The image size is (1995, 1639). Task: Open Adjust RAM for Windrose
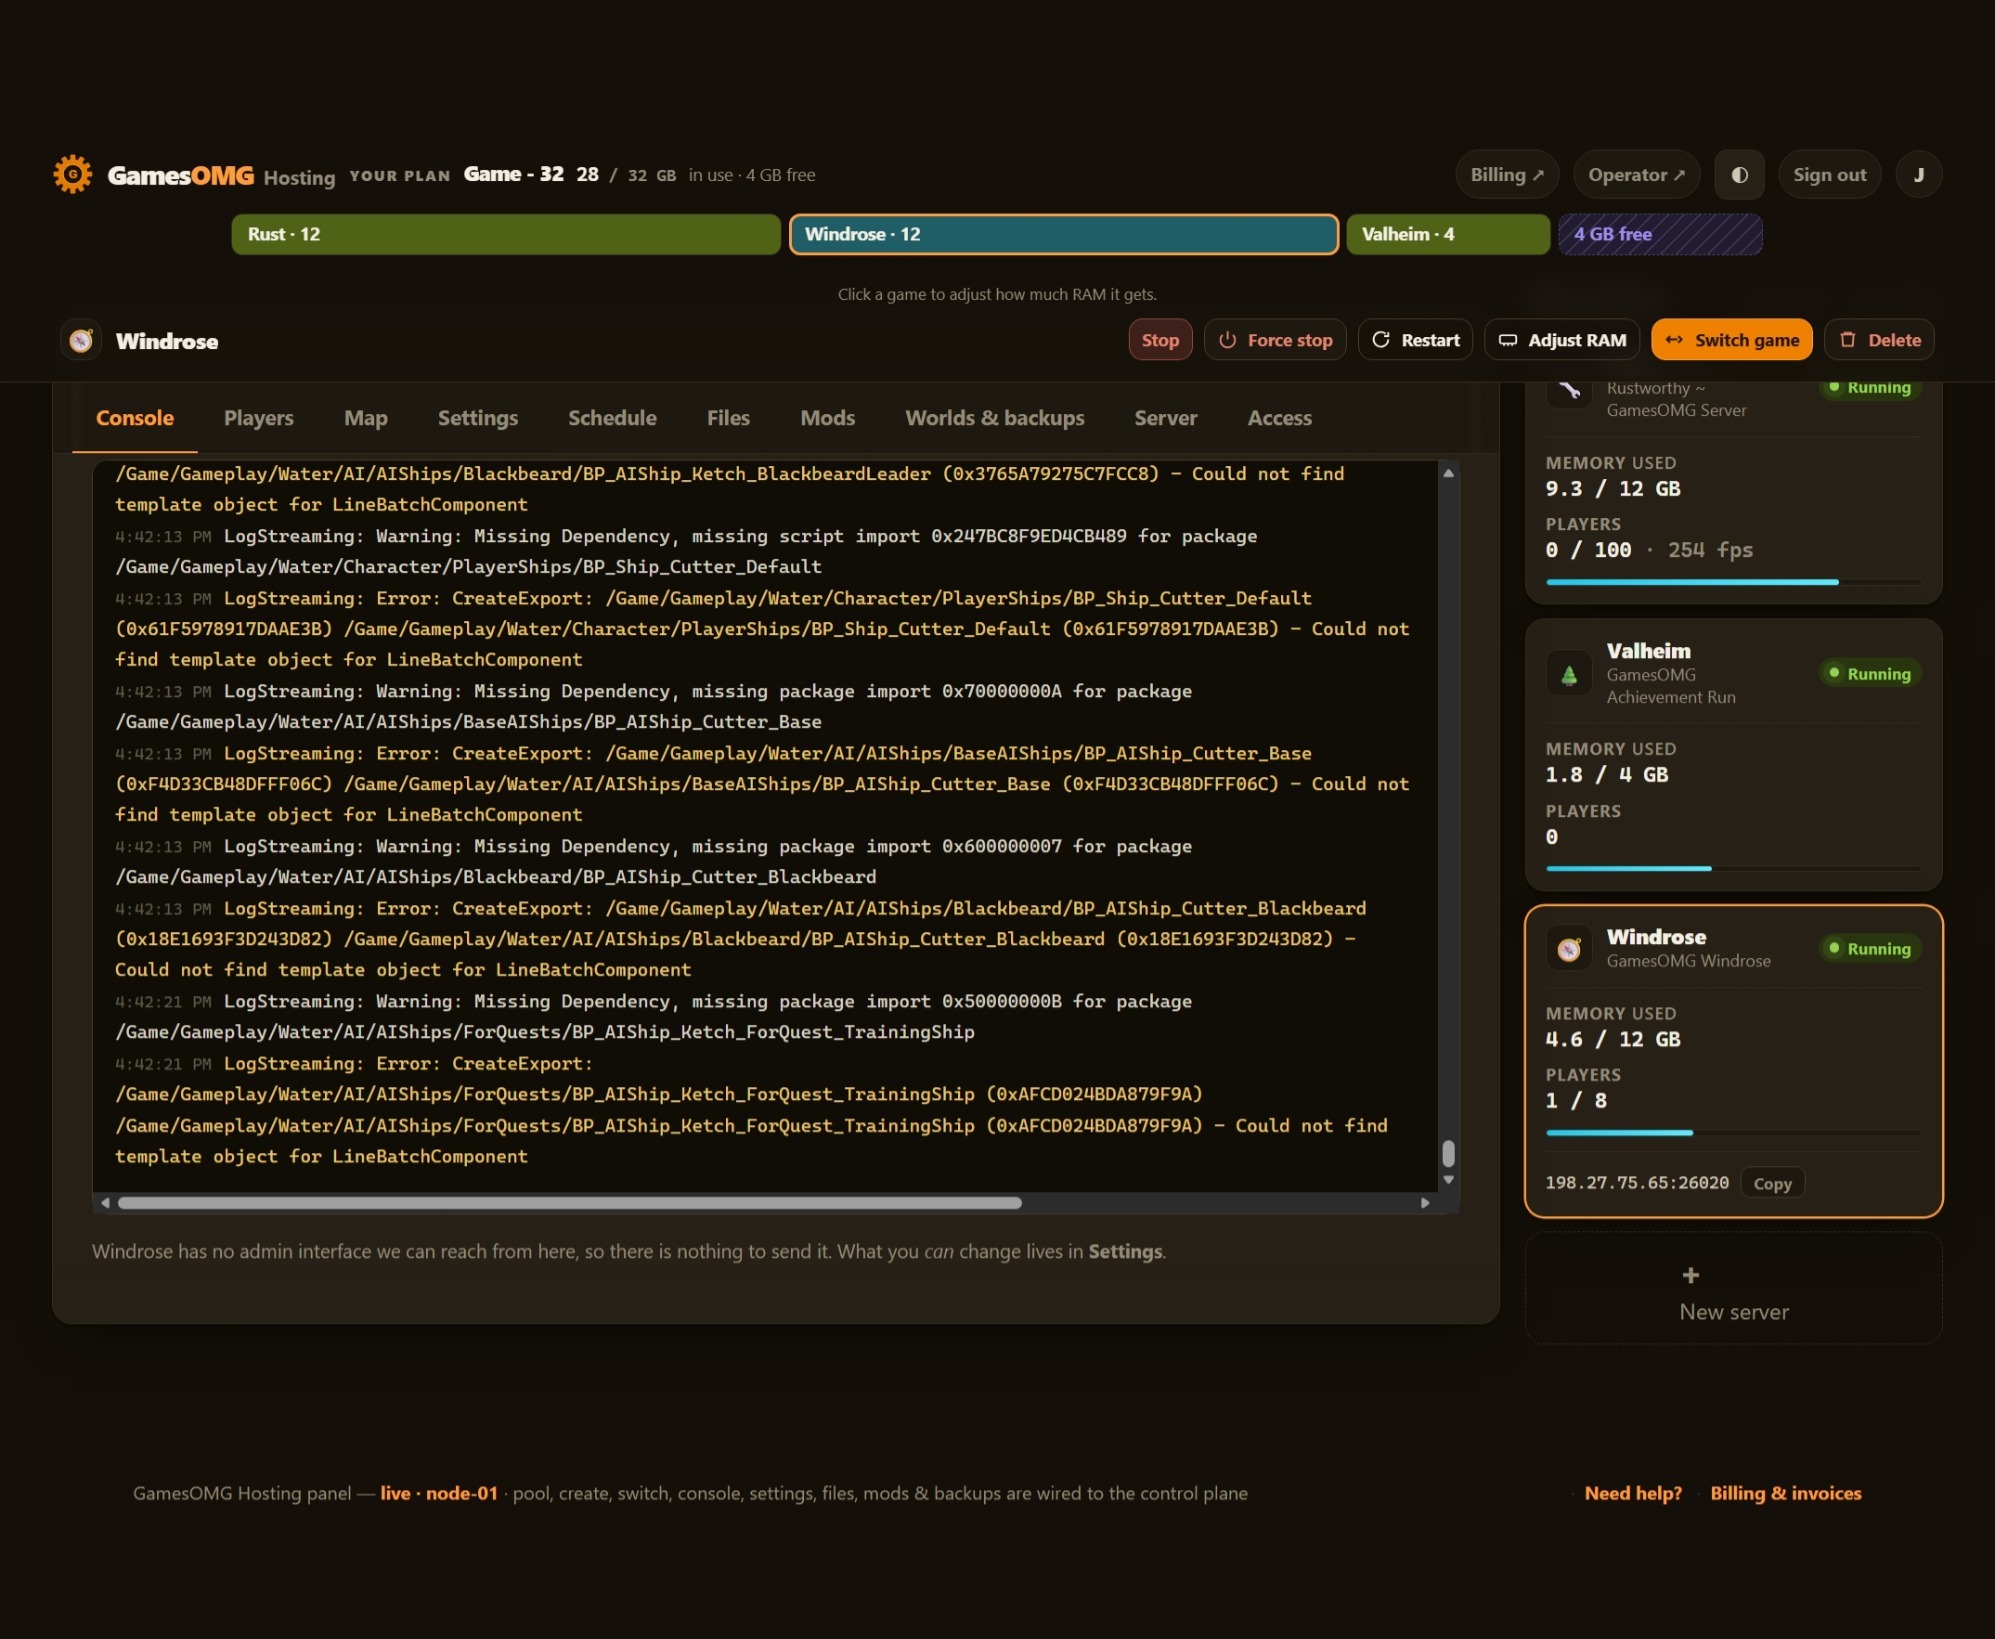[1562, 340]
